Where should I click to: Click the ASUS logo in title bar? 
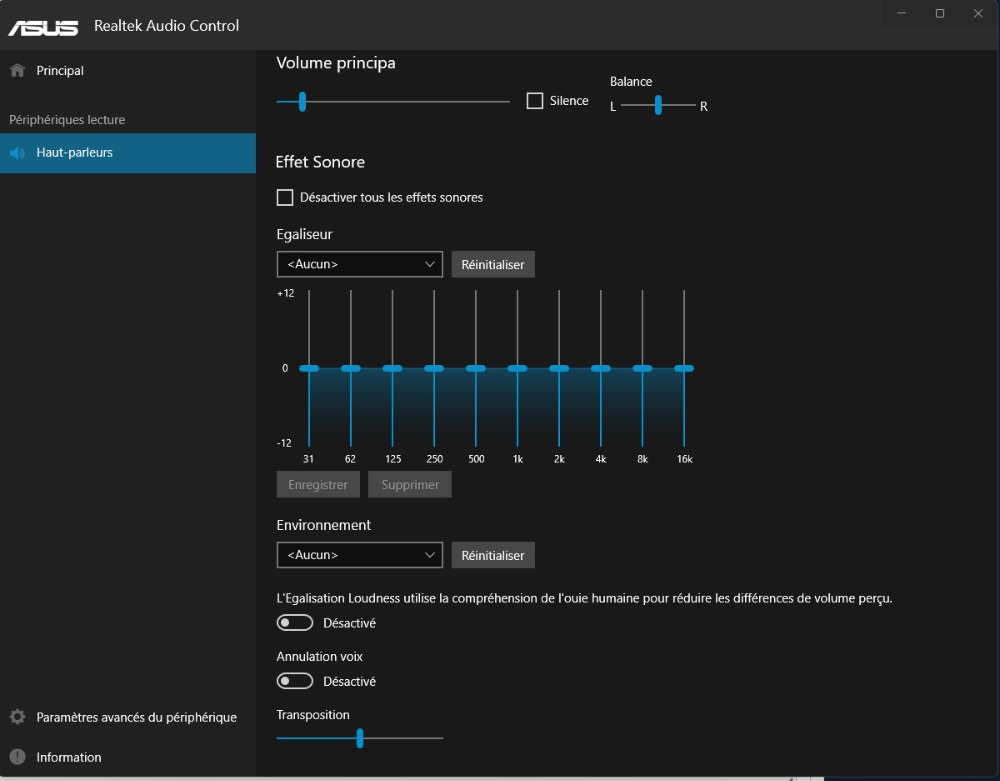pos(43,26)
